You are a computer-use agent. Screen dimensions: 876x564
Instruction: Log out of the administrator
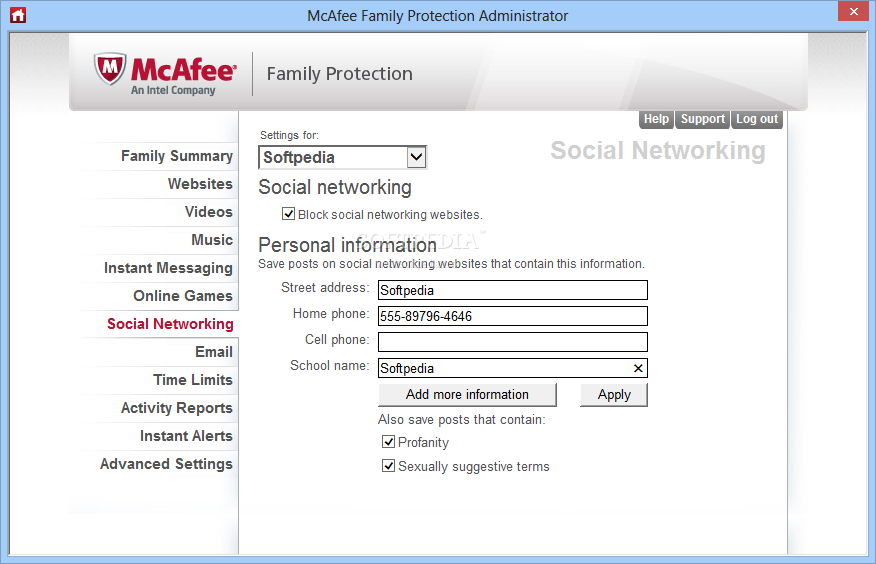[x=756, y=119]
